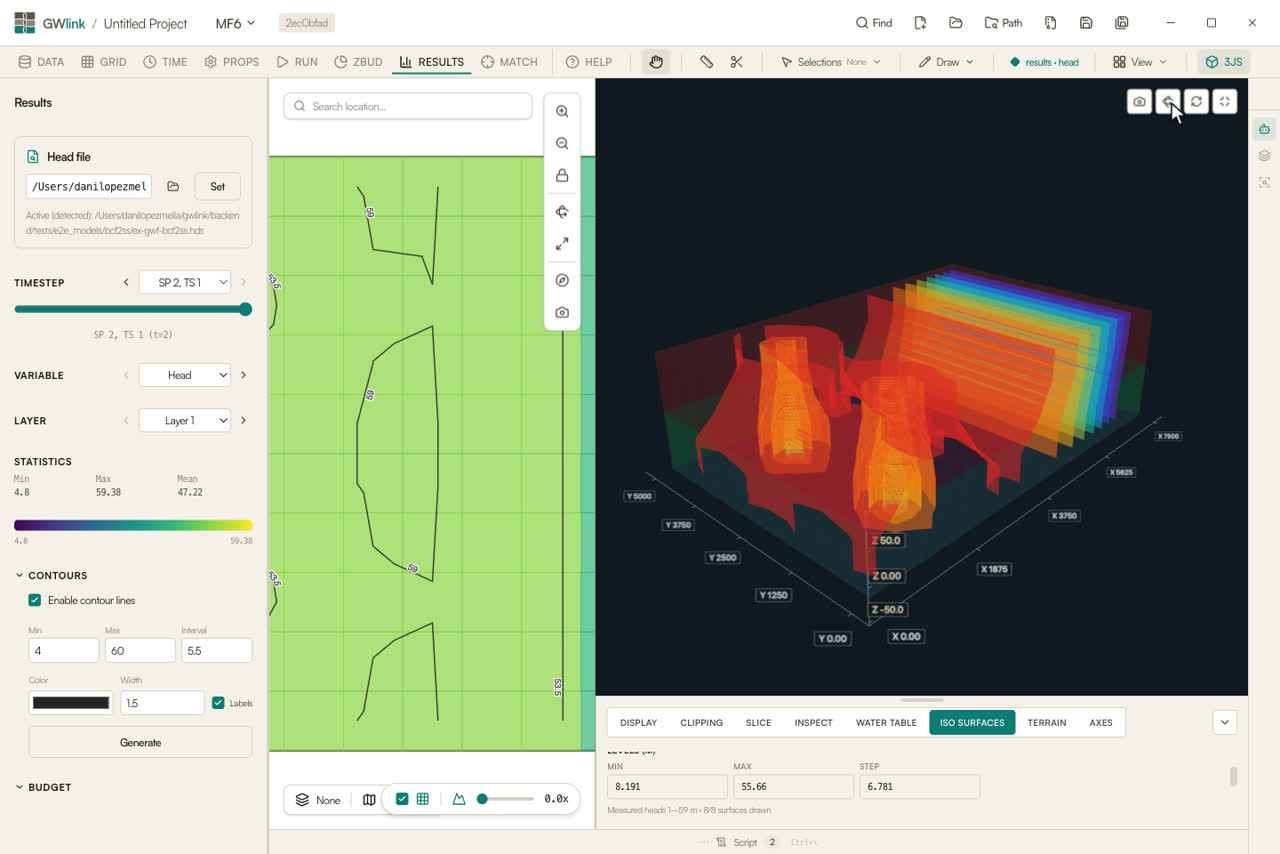Click the basemap map icon in bottom bar
Viewport: 1280px width, 854px height.
[369, 799]
